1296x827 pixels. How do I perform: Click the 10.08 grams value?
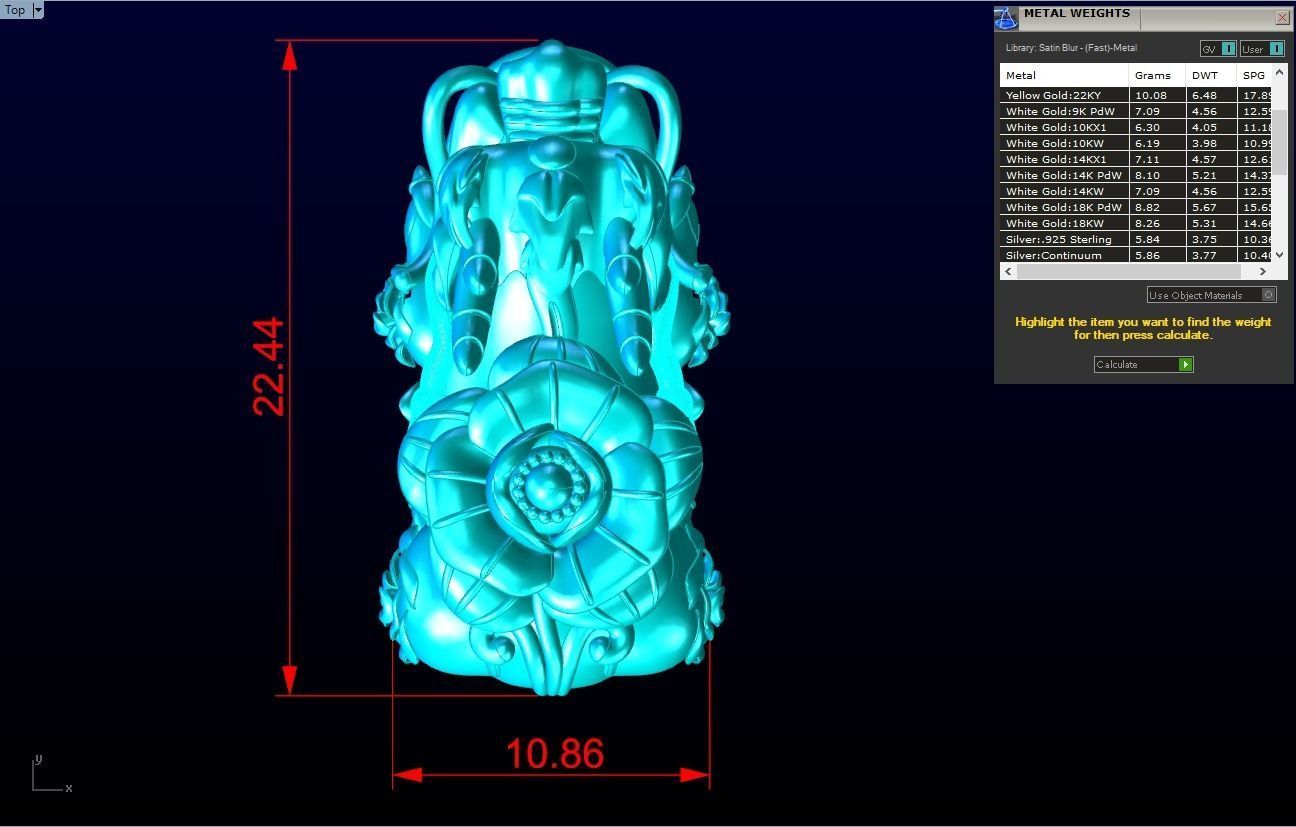coord(1150,96)
